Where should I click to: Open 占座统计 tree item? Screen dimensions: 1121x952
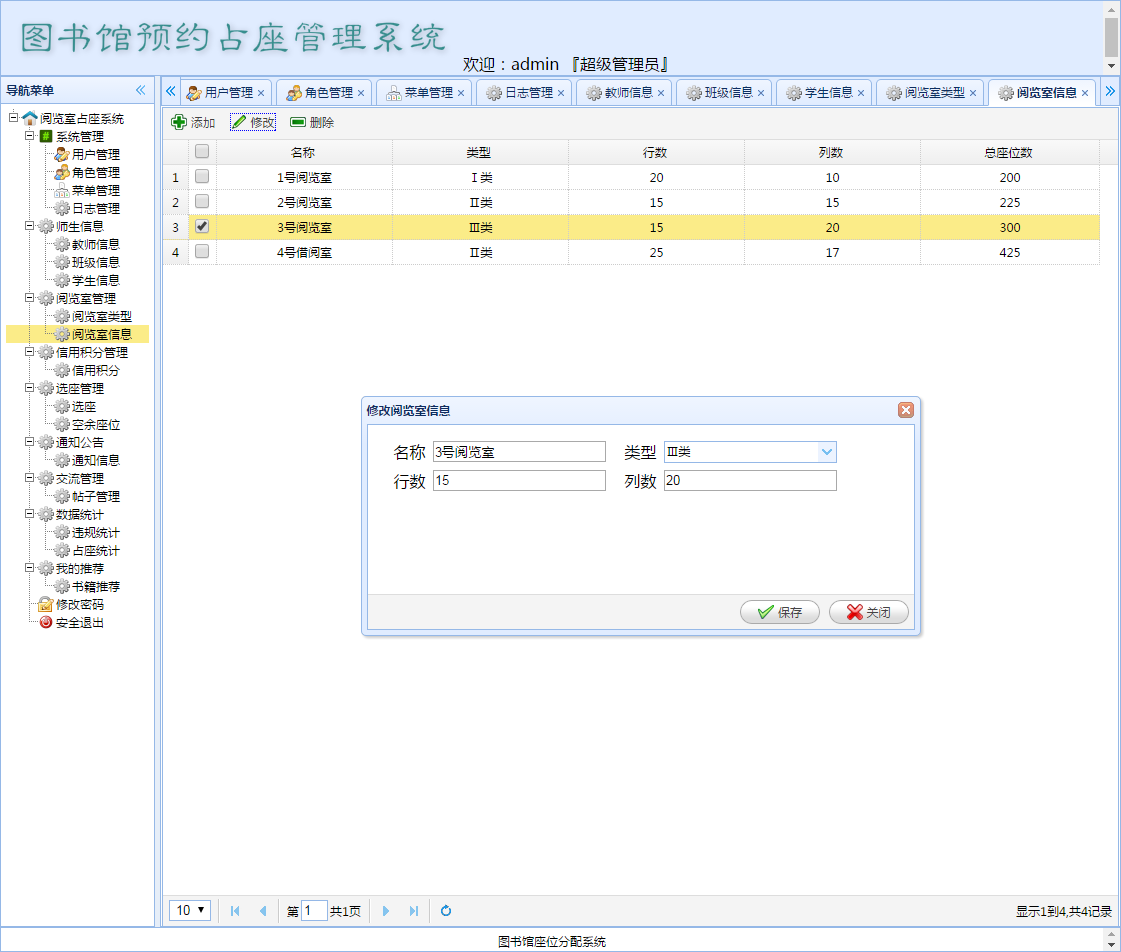point(95,550)
